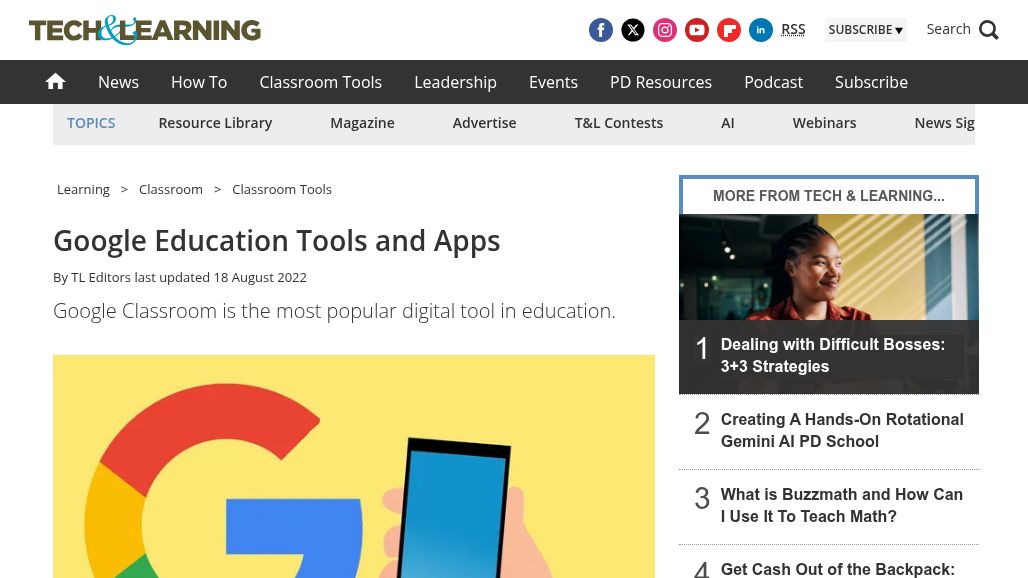Image resolution: width=1028 pixels, height=578 pixels.
Task: Click the TOPICS label
Action: click(x=91, y=123)
